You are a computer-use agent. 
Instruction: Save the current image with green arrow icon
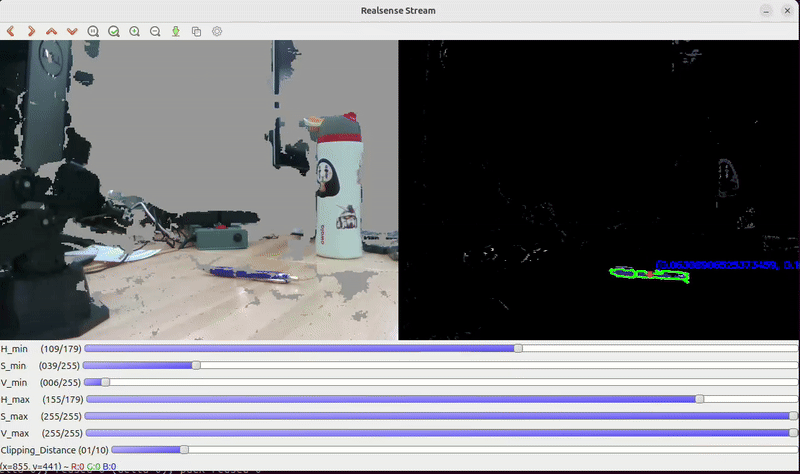pyautogui.click(x=176, y=31)
